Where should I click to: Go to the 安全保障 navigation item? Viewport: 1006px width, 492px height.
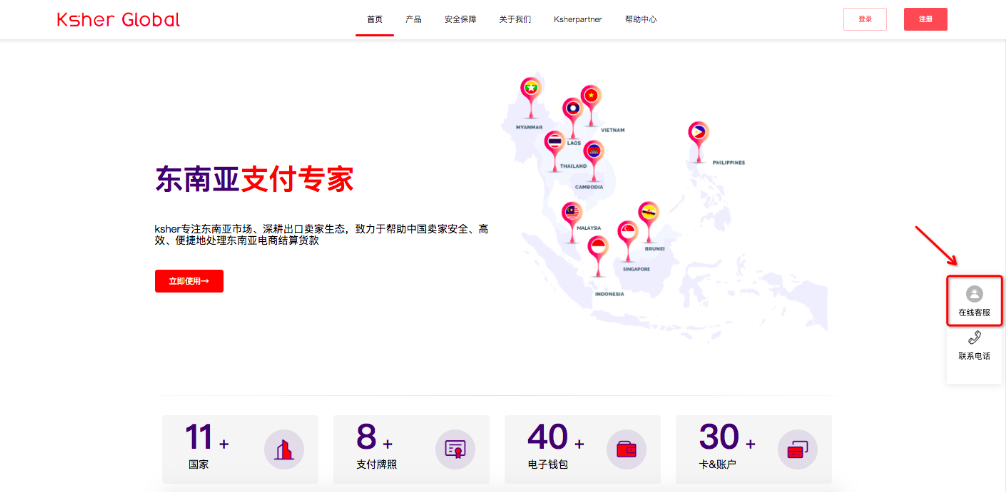460,19
